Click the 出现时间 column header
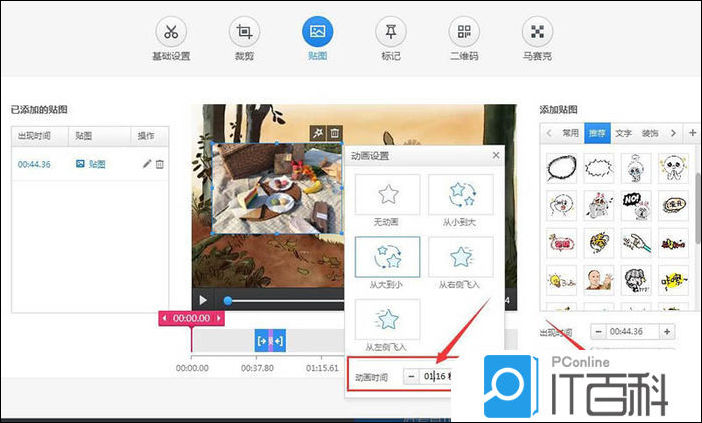Viewport: 702px width, 423px height. tap(34, 136)
